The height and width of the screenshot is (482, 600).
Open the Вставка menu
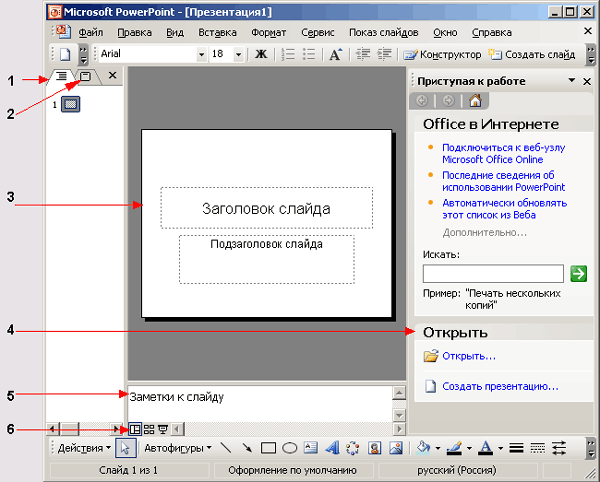pyautogui.click(x=217, y=33)
